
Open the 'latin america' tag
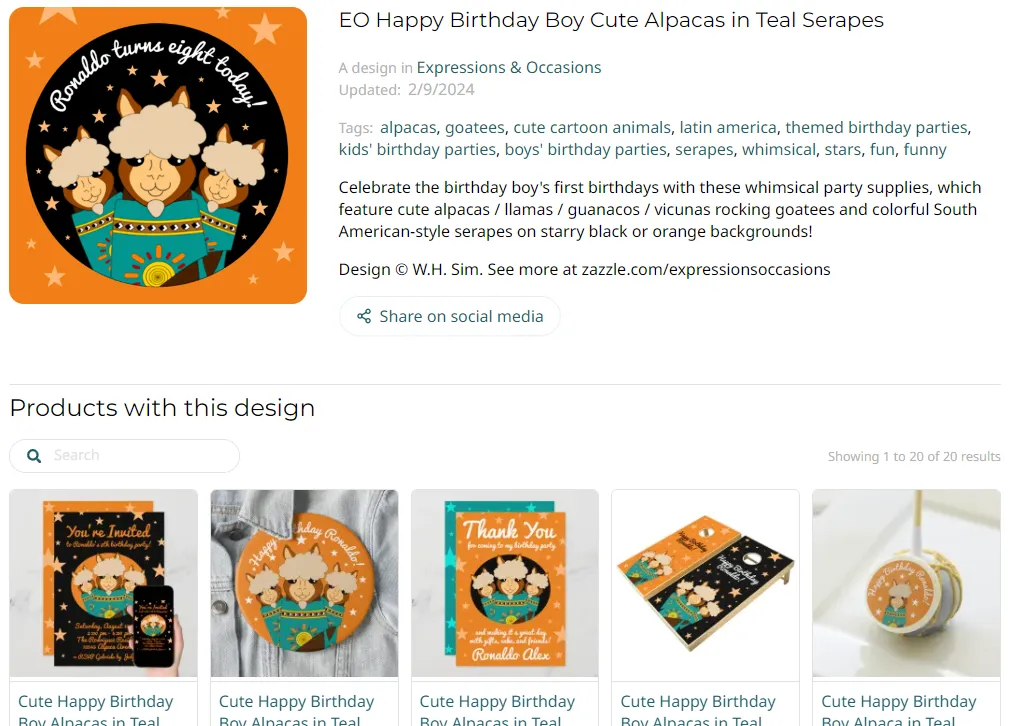click(728, 128)
